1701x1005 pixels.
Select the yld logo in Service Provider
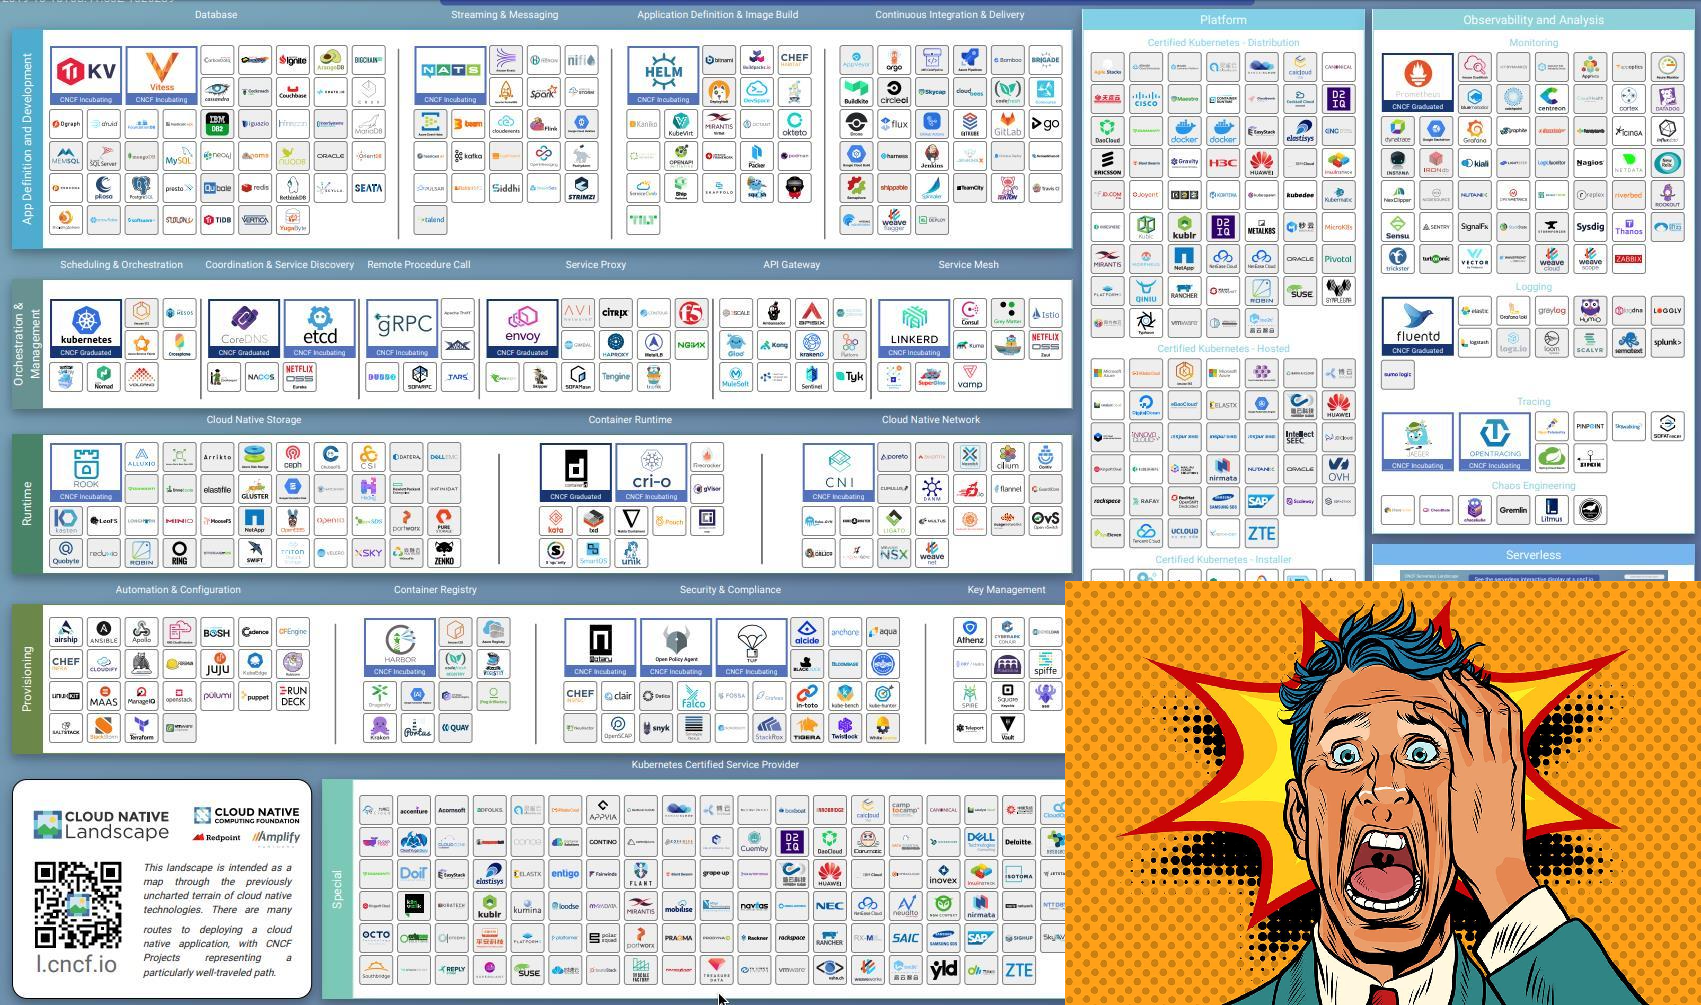943,969
